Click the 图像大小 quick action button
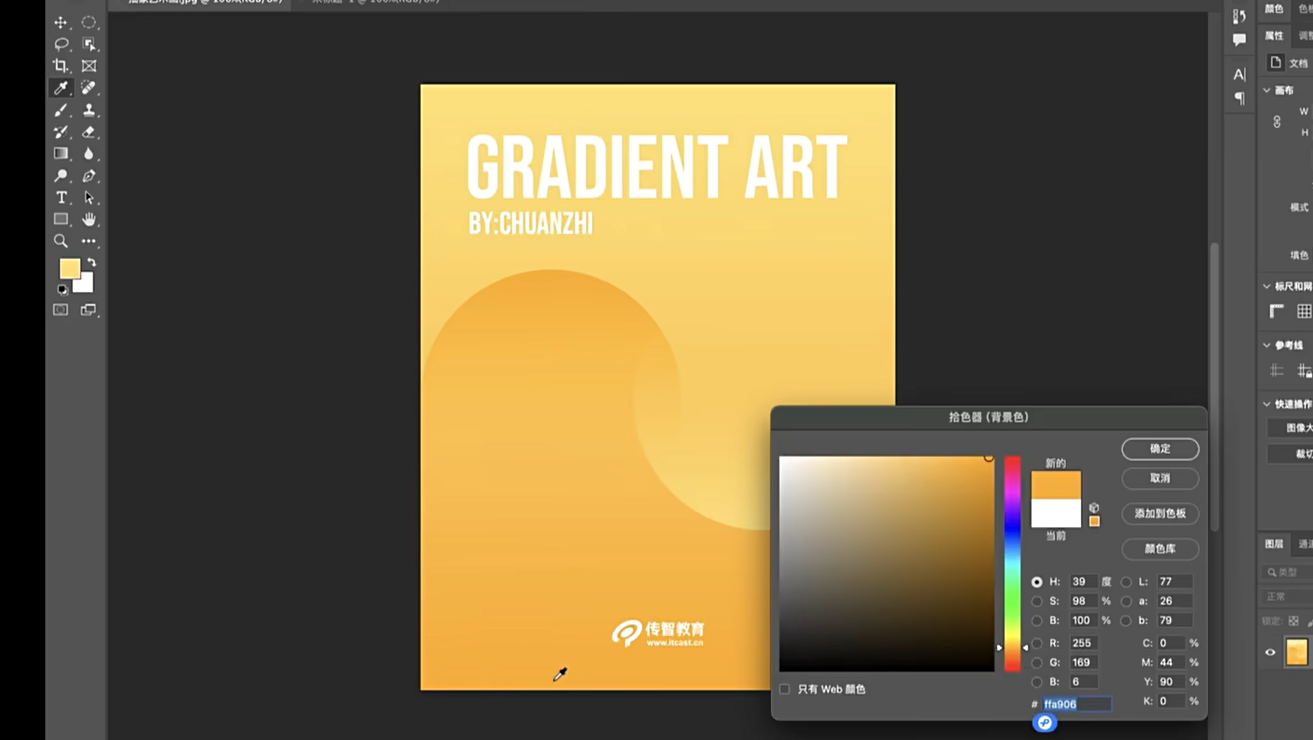 click(x=1291, y=427)
